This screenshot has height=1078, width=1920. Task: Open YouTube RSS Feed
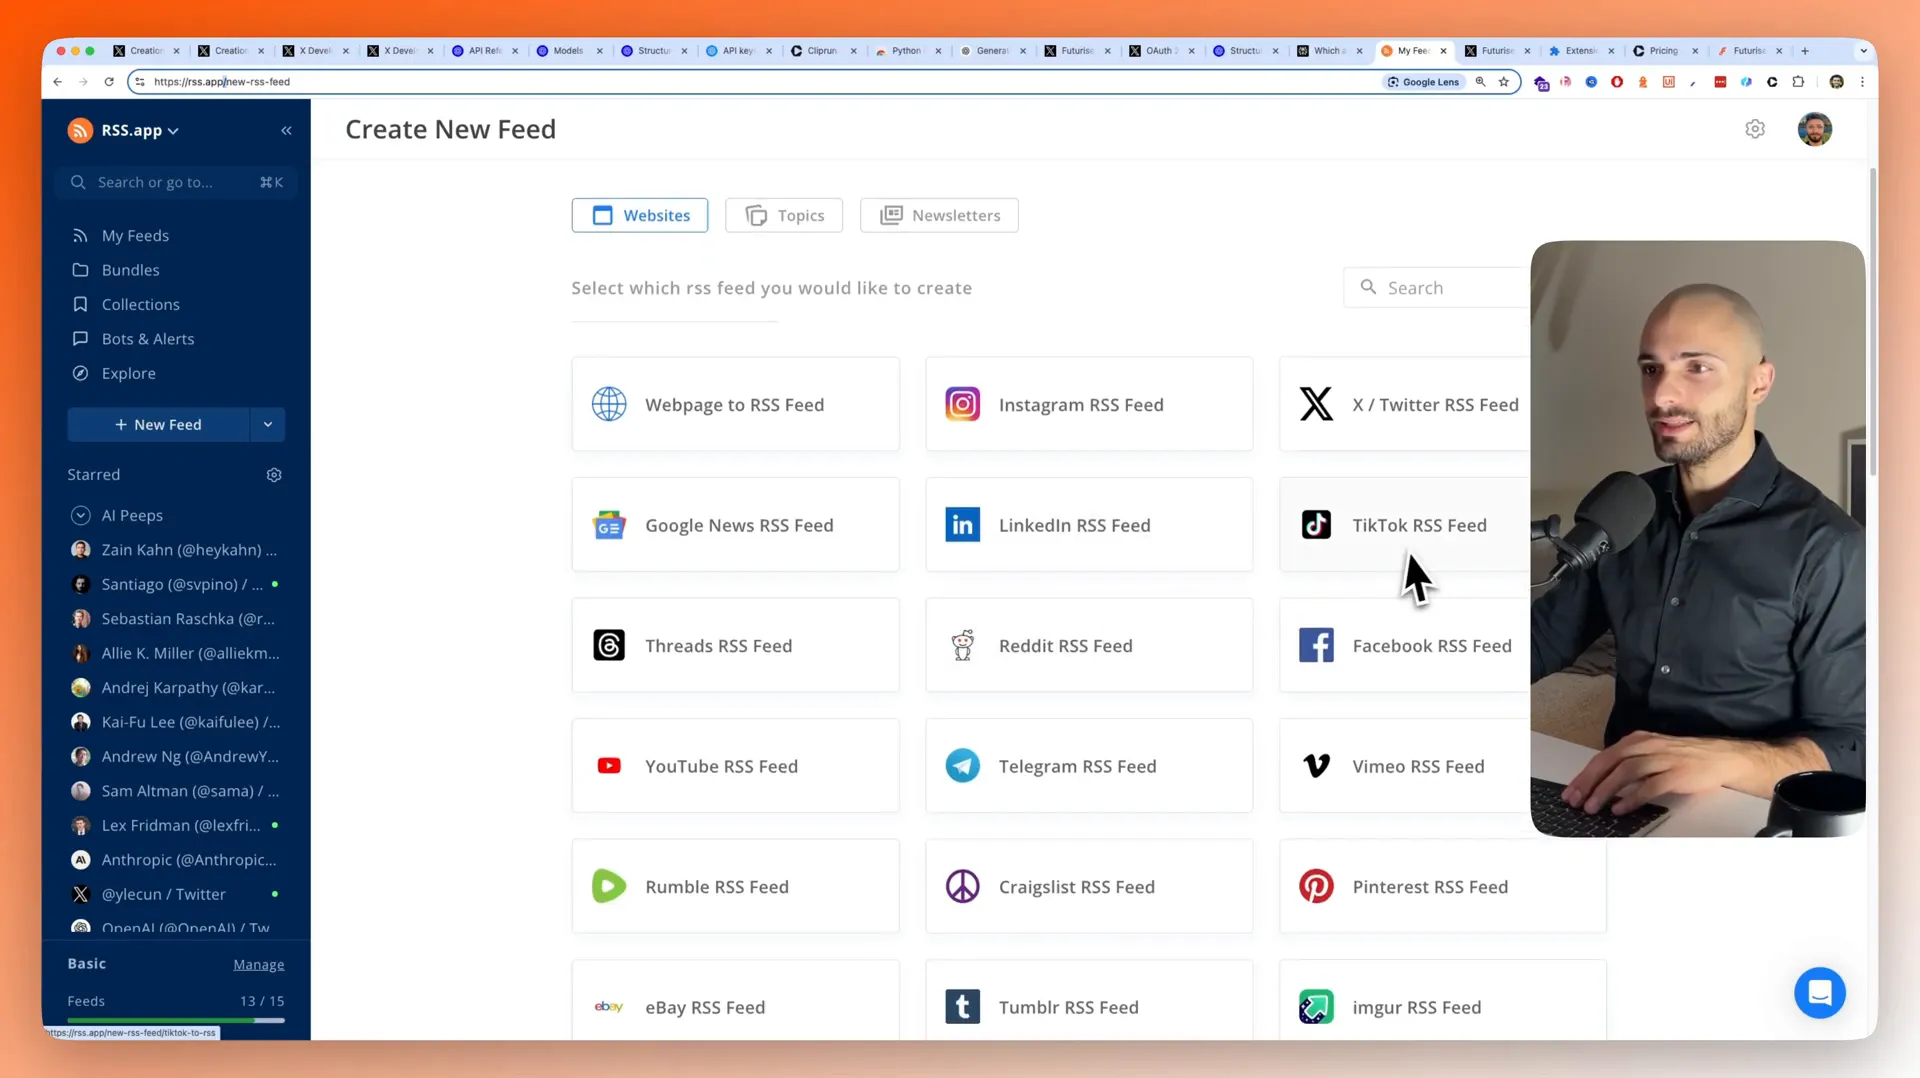[x=735, y=766]
